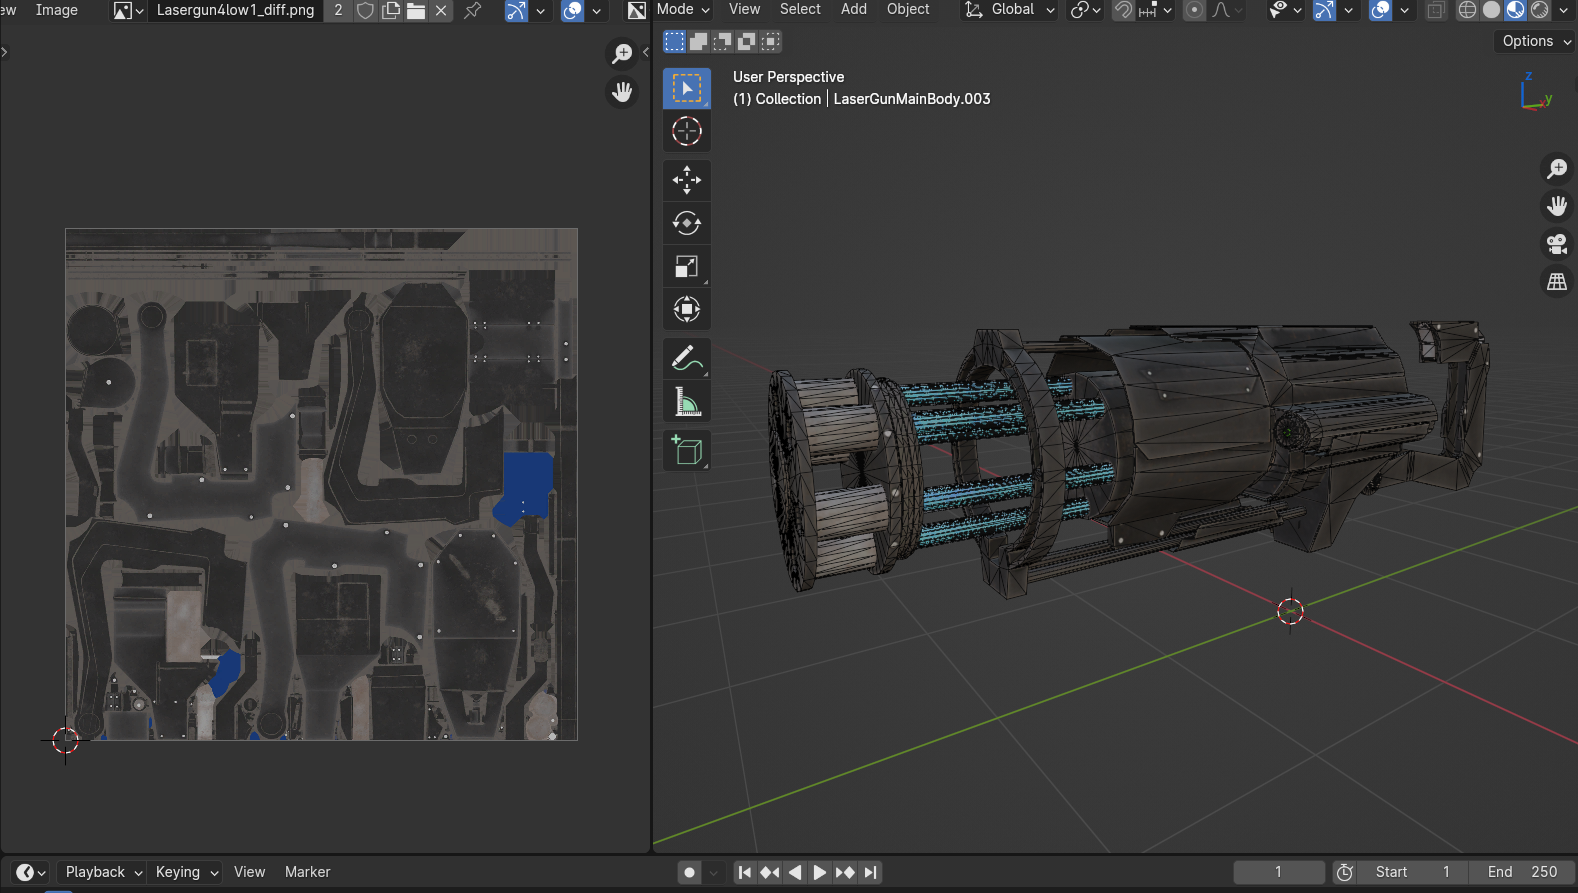Toggle the pin image icon
Screen dimensions: 1578x893
click(473, 10)
